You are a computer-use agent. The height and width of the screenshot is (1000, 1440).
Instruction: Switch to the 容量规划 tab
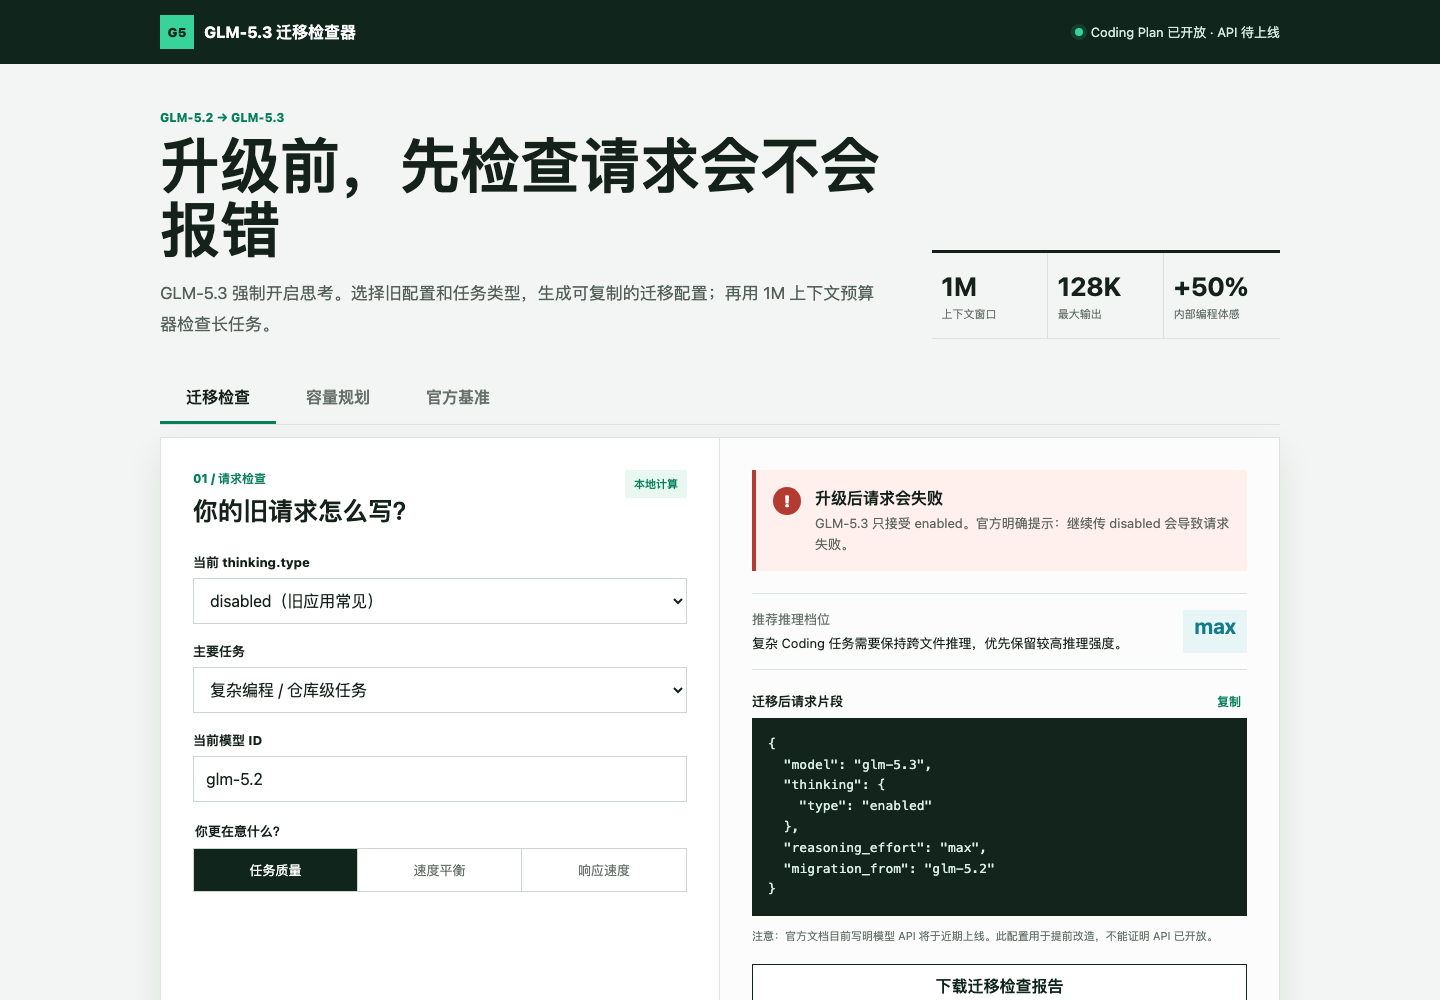tap(338, 398)
